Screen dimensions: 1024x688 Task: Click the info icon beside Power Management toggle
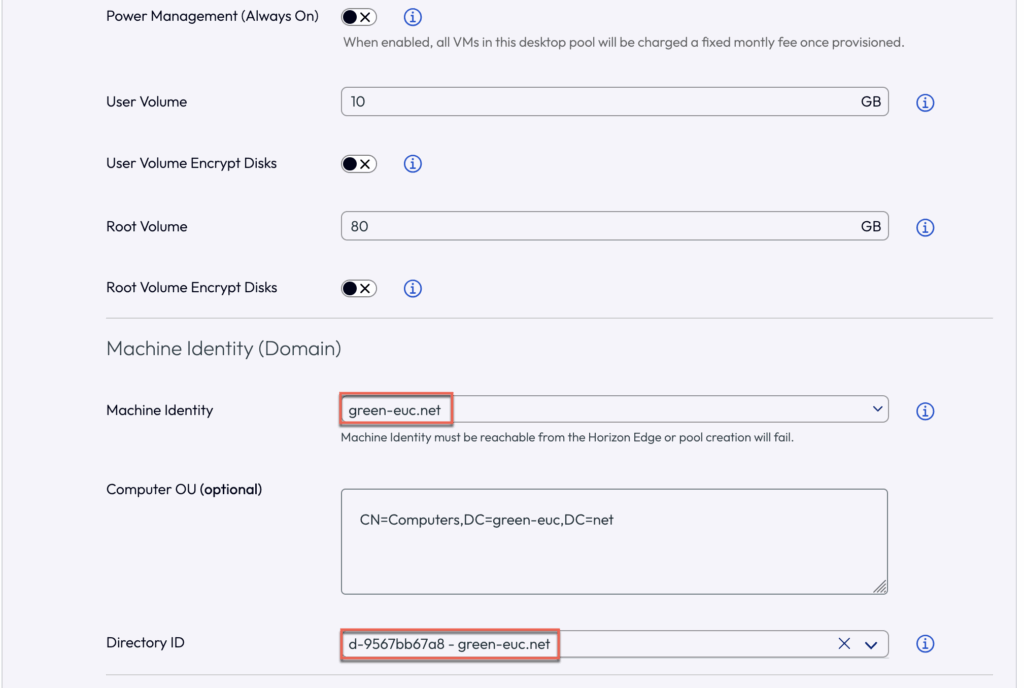pyautogui.click(x=412, y=17)
